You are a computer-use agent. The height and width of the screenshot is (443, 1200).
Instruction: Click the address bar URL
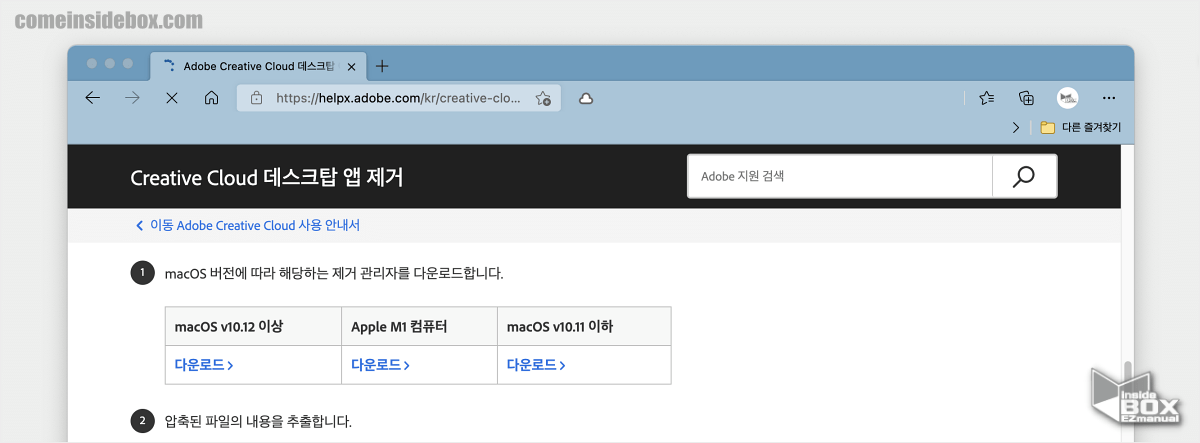[x=398, y=98]
